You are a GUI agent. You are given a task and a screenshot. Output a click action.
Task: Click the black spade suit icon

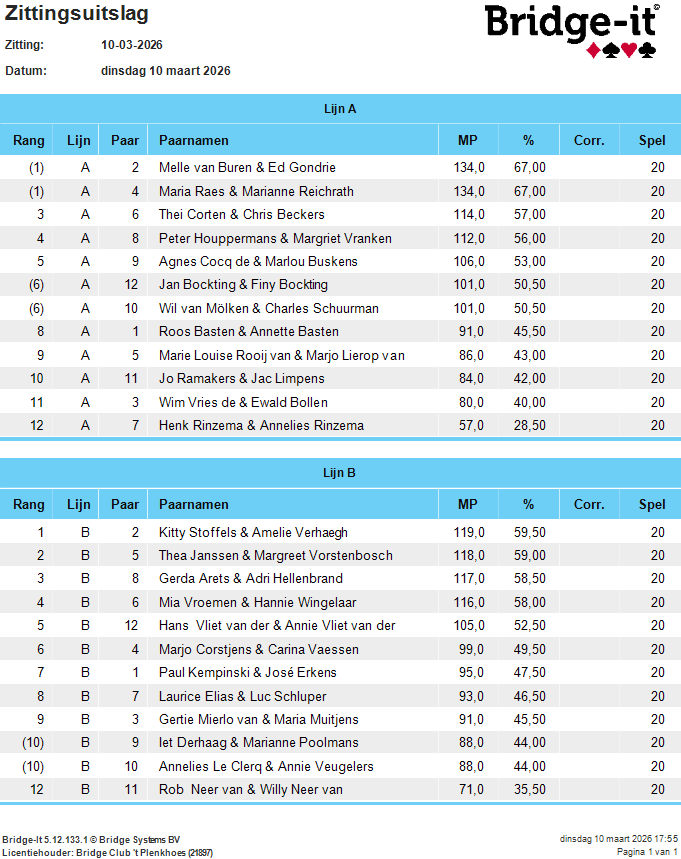pyautogui.click(x=610, y=50)
